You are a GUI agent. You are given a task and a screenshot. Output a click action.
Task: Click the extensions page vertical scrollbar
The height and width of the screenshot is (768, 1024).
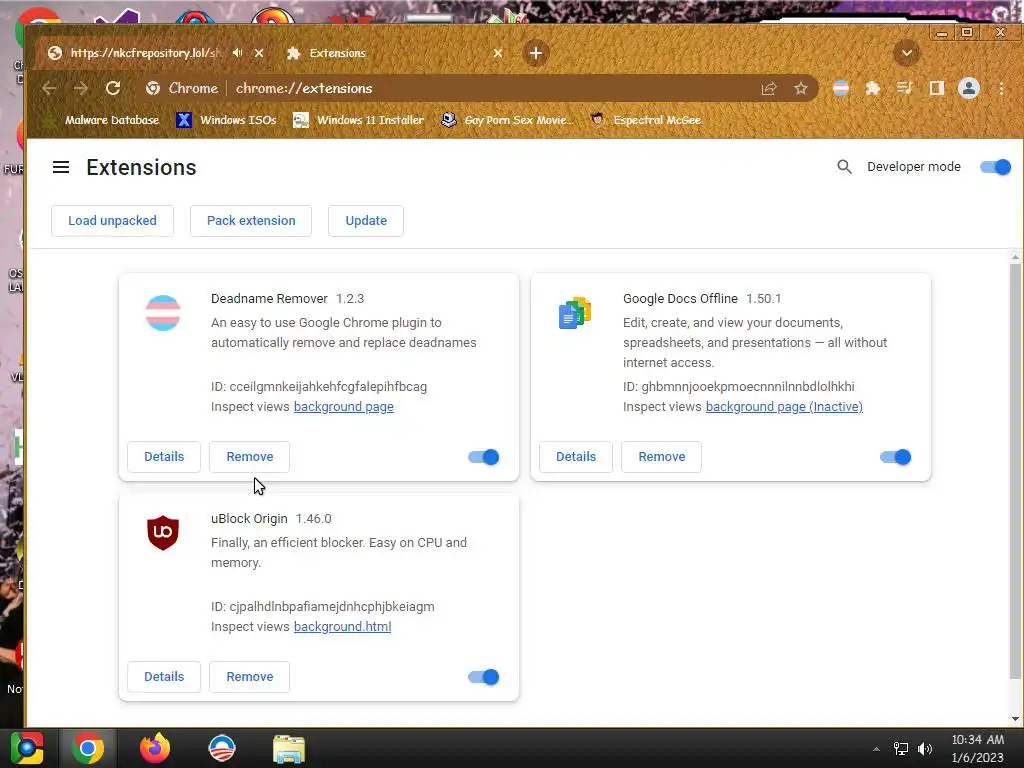(1014, 470)
